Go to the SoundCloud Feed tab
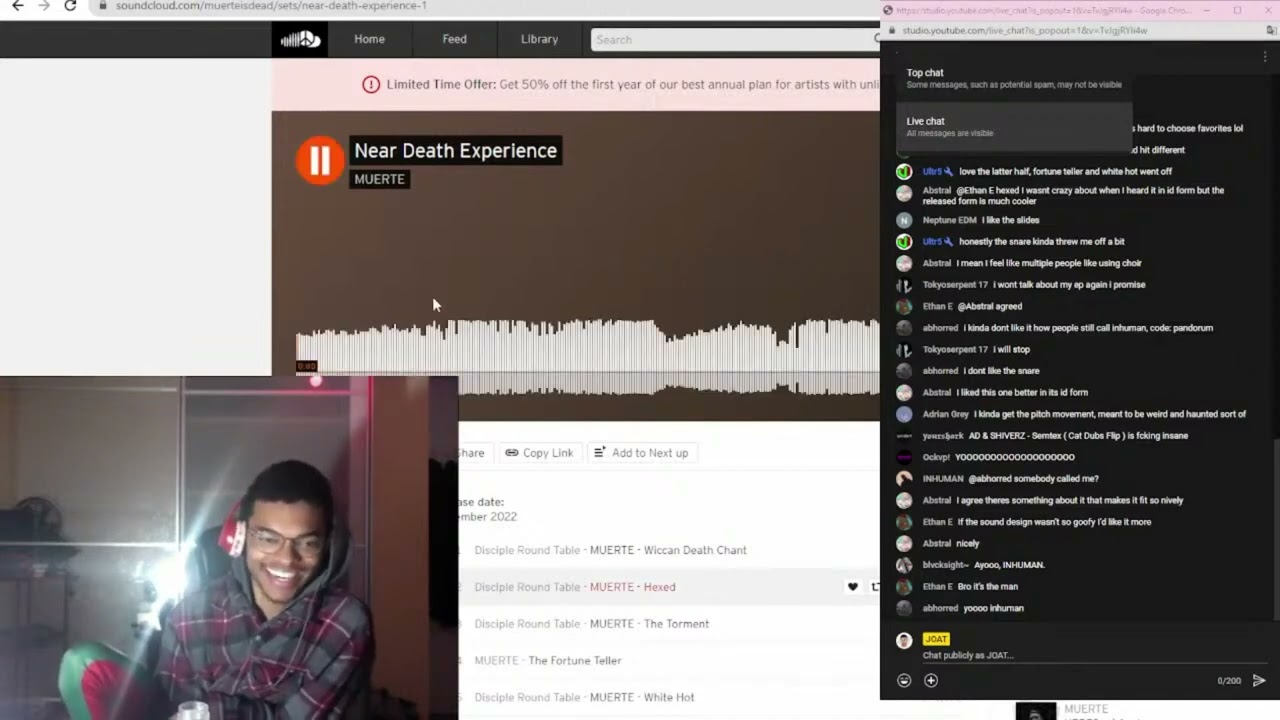Viewport: 1280px width, 720px height. (x=455, y=39)
